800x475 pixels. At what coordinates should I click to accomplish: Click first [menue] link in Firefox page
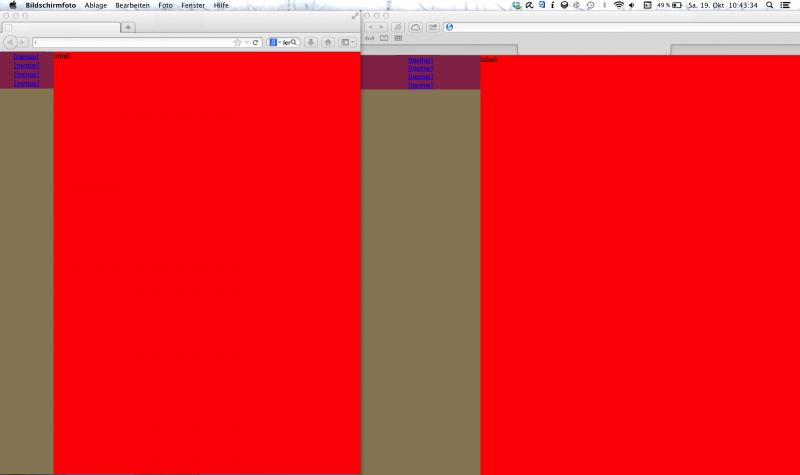pyautogui.click(x=26, y=57)
